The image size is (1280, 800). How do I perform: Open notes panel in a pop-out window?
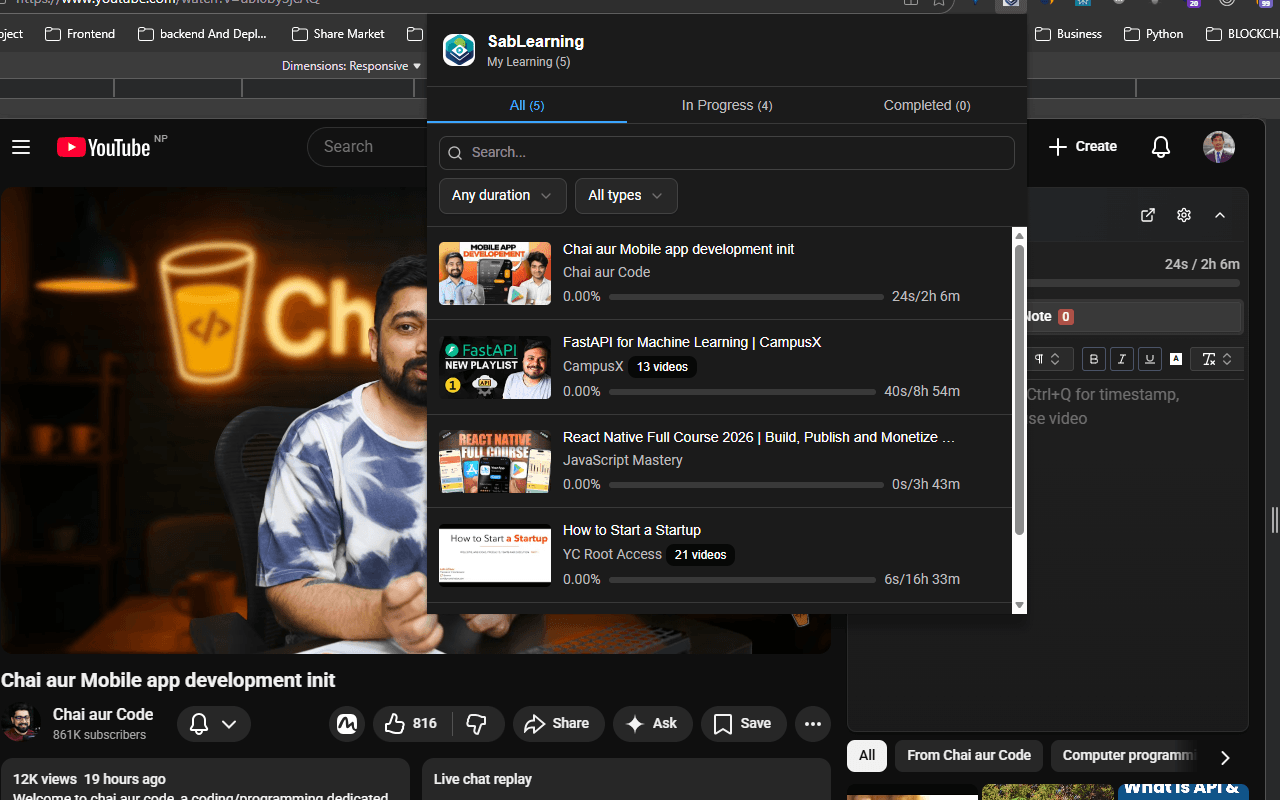point(1147,215)
